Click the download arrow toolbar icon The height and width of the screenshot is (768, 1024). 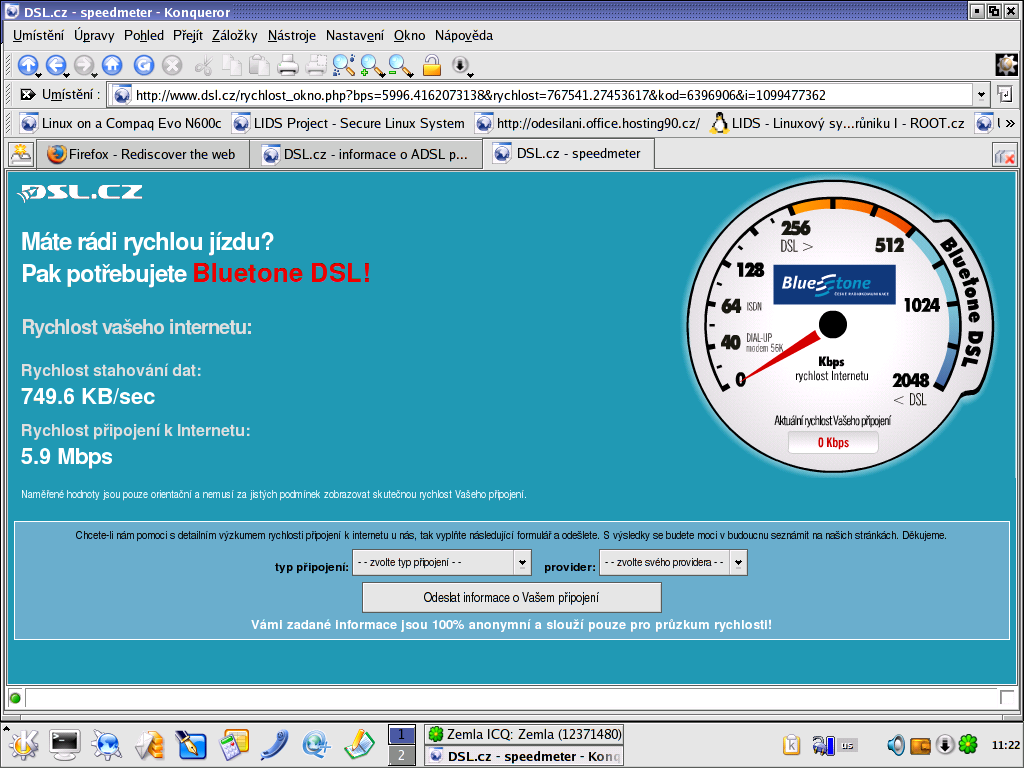click(460, 65)
